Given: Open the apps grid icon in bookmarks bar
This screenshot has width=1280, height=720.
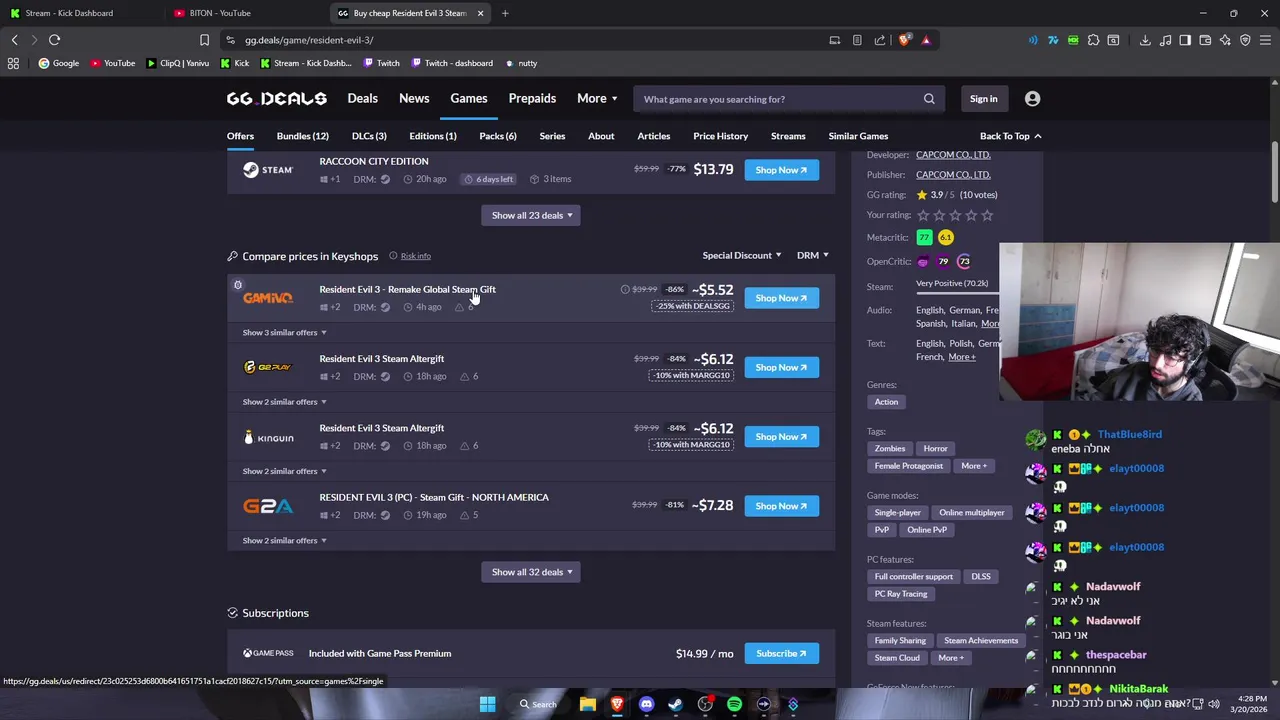Looking at the screenshot, I should [13, 63].
